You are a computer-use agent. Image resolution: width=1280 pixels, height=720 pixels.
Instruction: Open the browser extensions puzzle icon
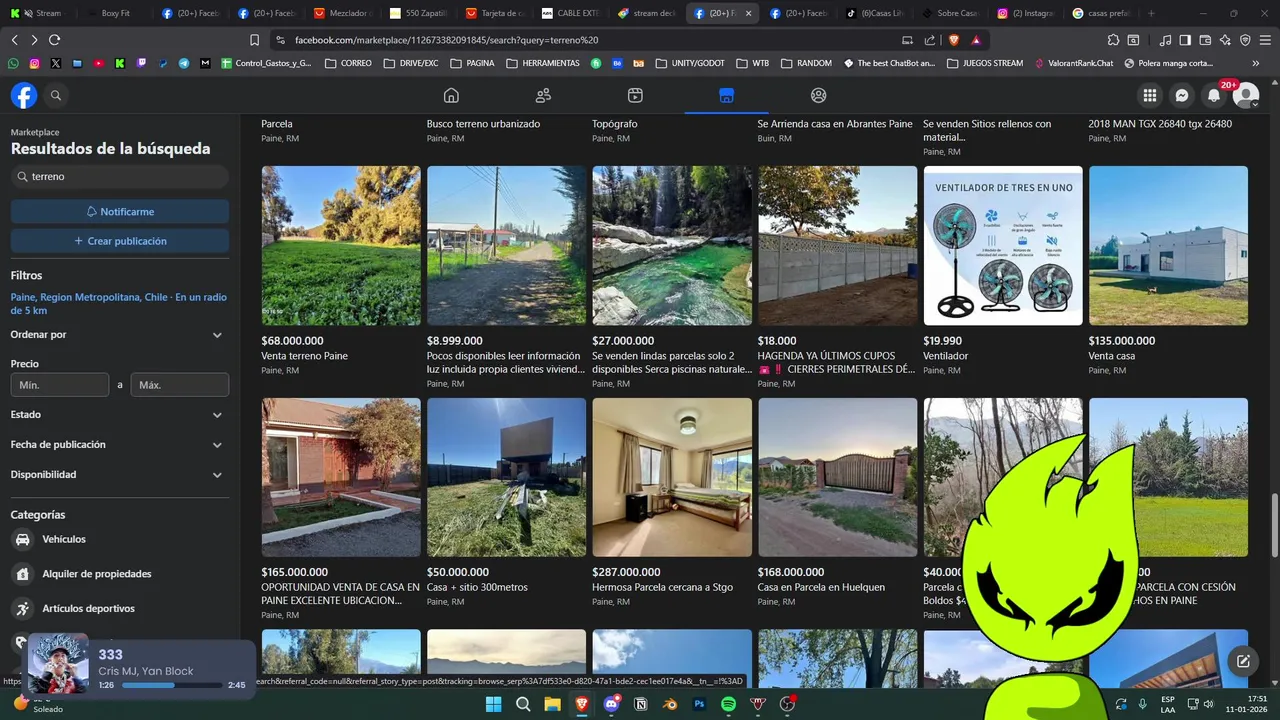point(1113,40)
